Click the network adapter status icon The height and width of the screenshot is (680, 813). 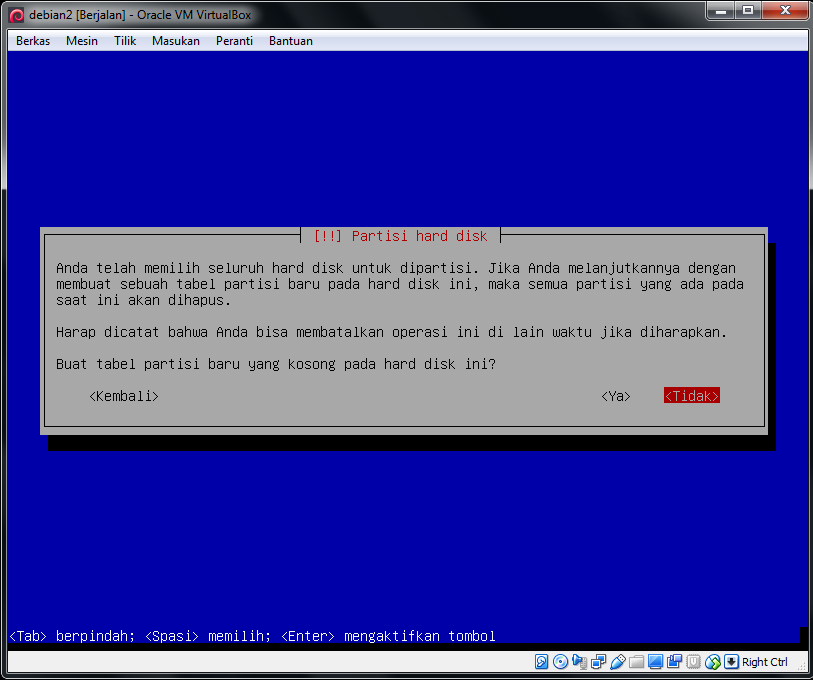(x=598, y=661)
